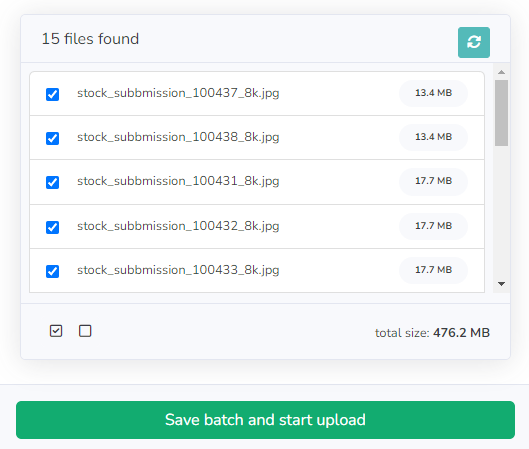The height and width of the screenshot is (449, 529).
Task: Click the scrollbar down arrow
Action: [501, 284]
